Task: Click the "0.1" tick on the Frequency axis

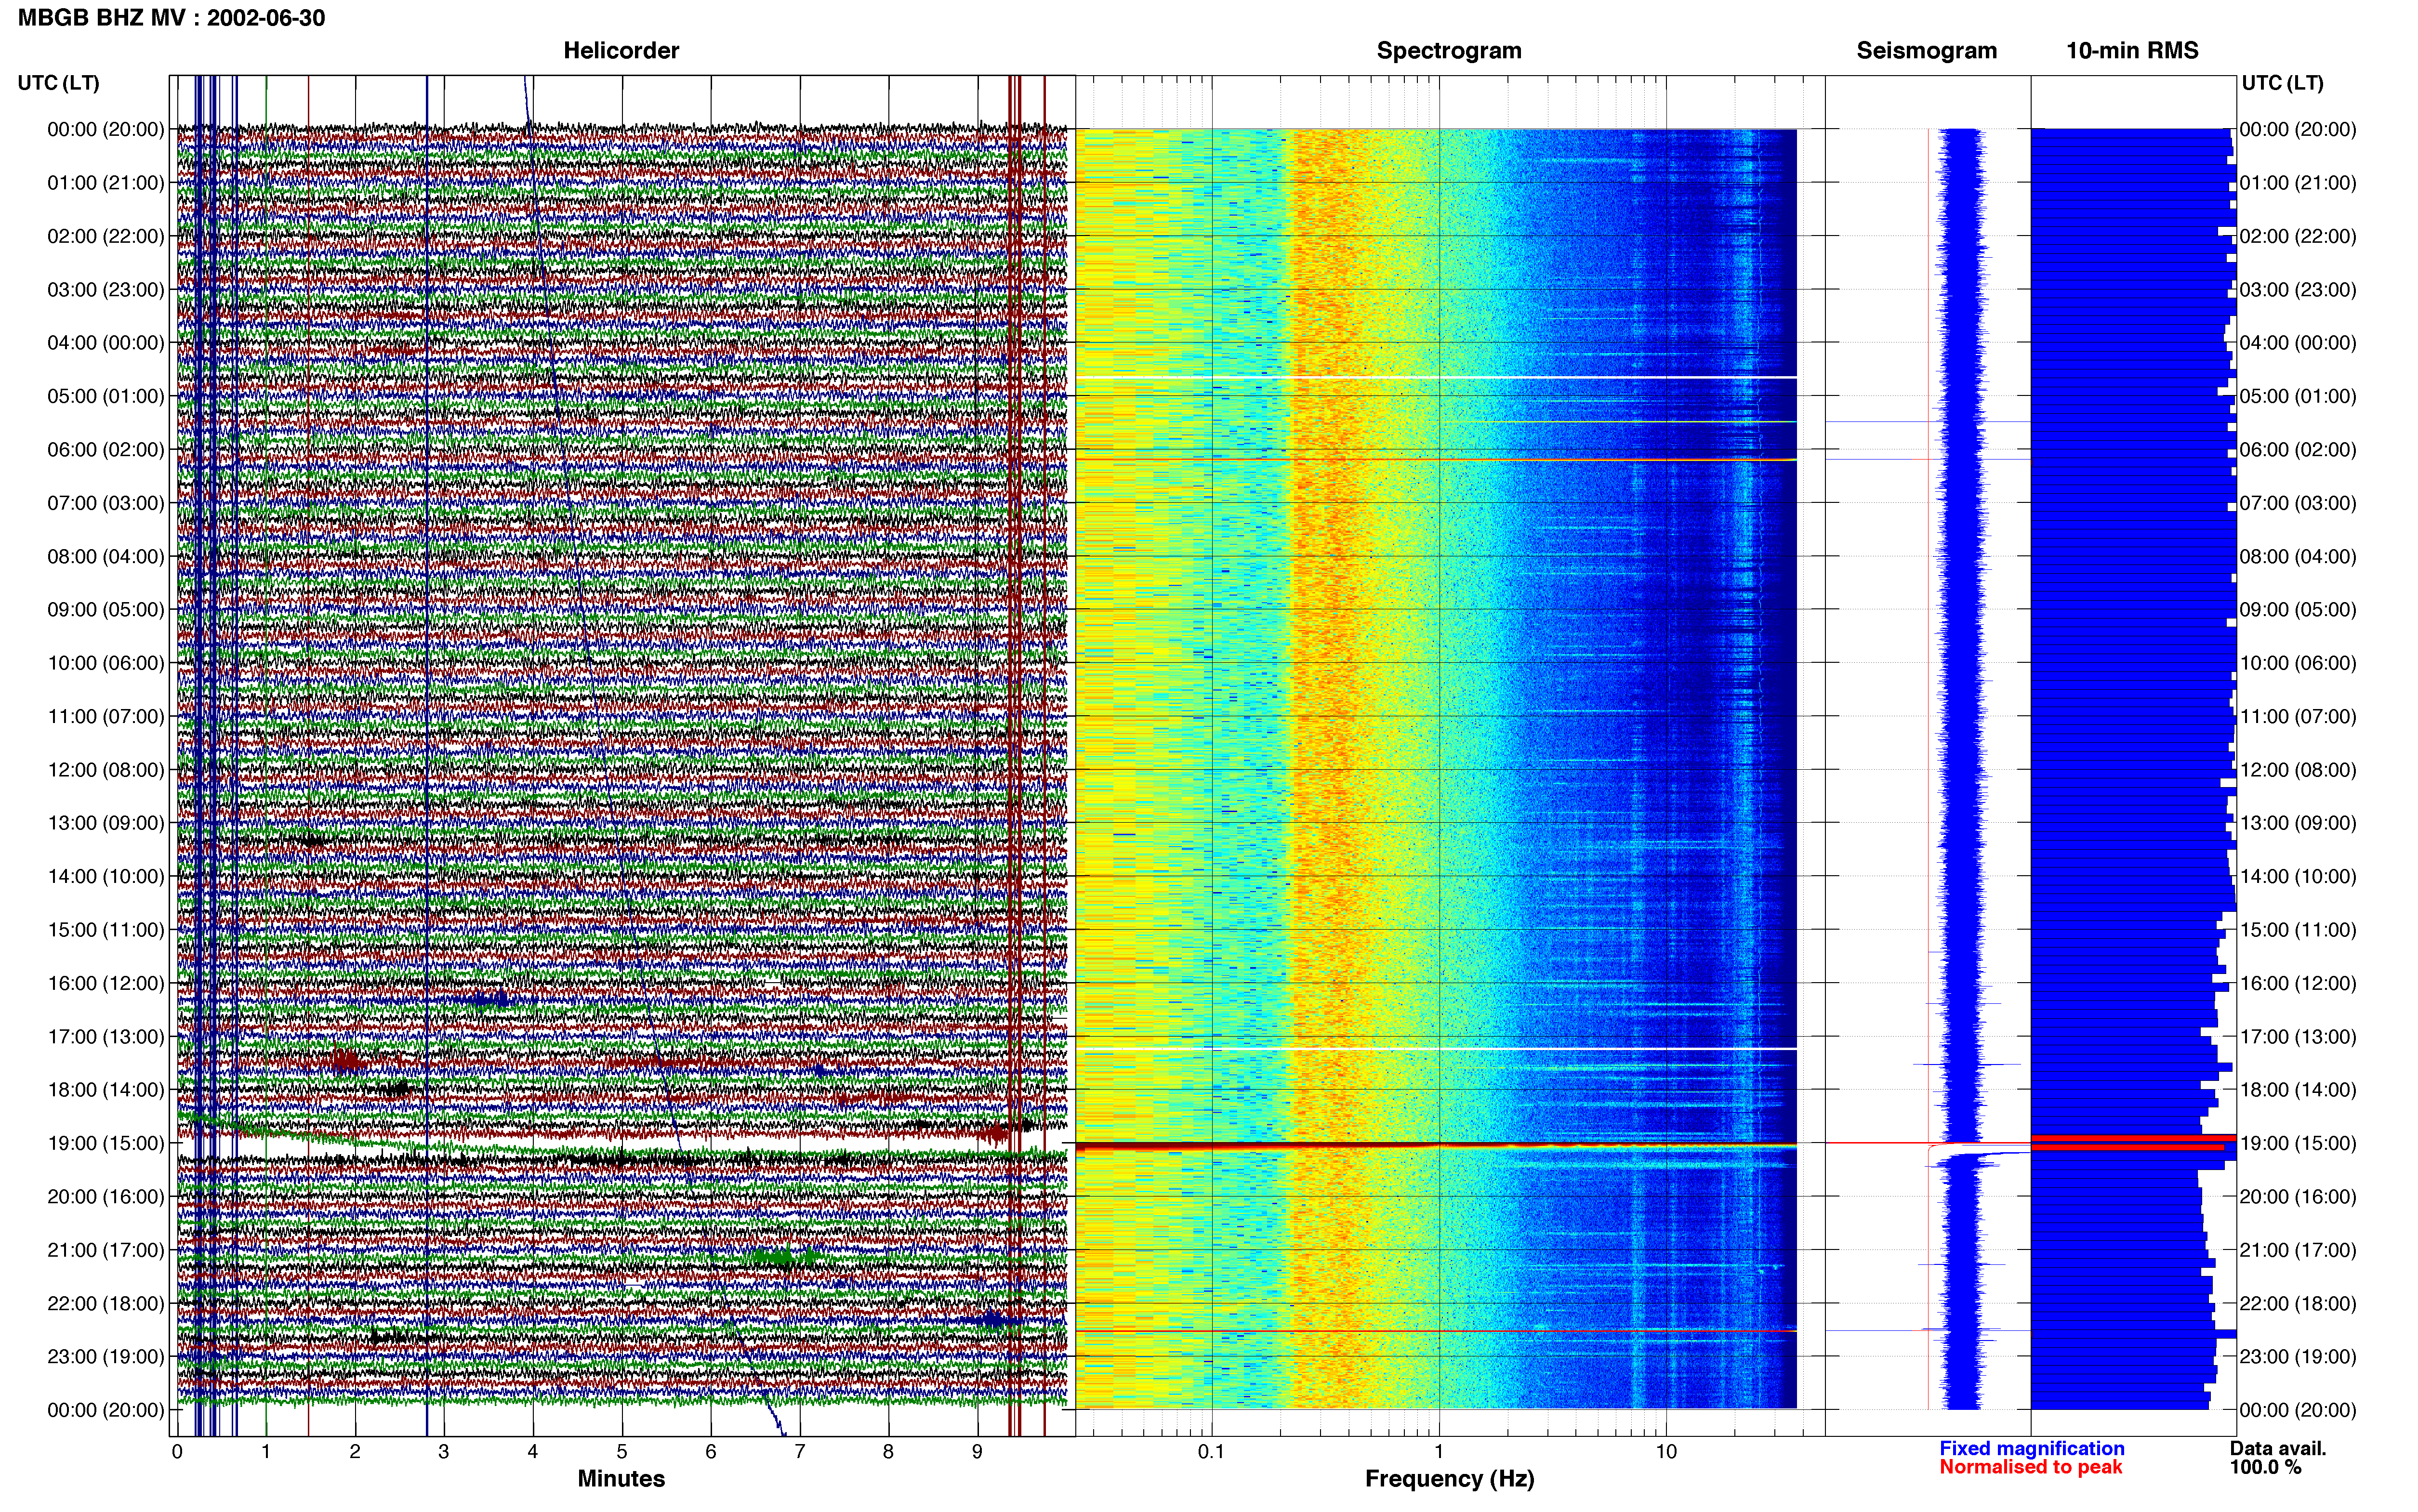Action: pyautogui.click(x=1211, y=1452)
